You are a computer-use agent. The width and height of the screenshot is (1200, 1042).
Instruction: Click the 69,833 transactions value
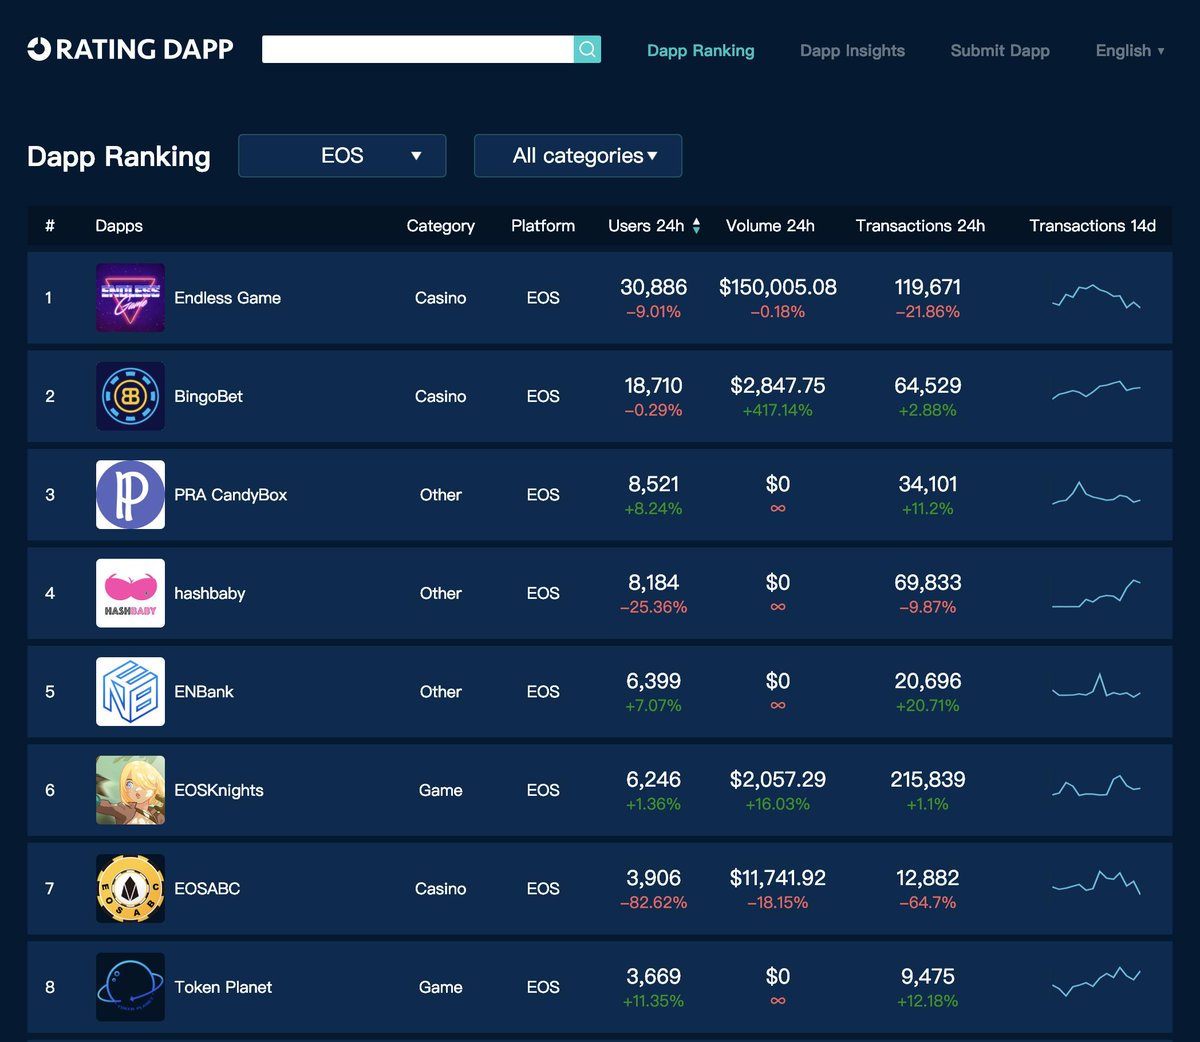point(928,583)
